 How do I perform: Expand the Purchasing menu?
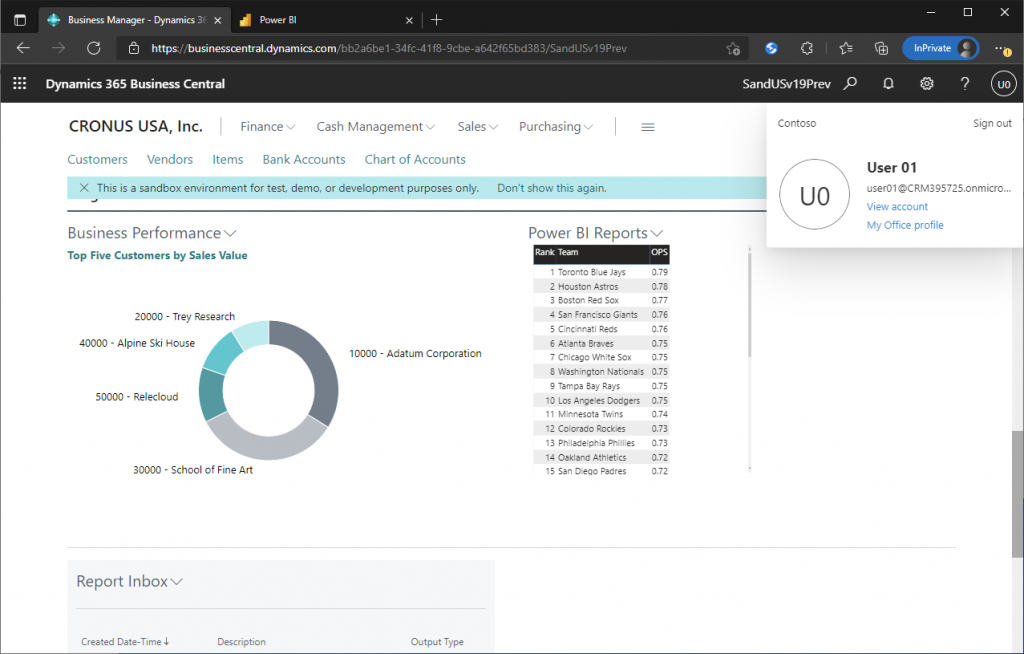(556, 127)
